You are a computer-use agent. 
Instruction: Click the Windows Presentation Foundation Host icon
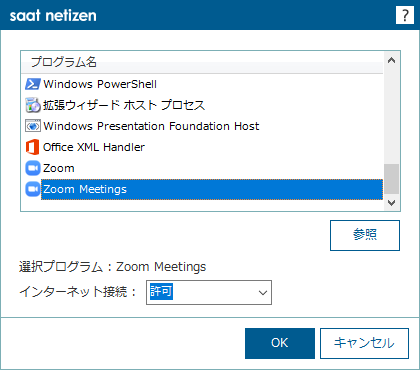click(x=33, y=126)
